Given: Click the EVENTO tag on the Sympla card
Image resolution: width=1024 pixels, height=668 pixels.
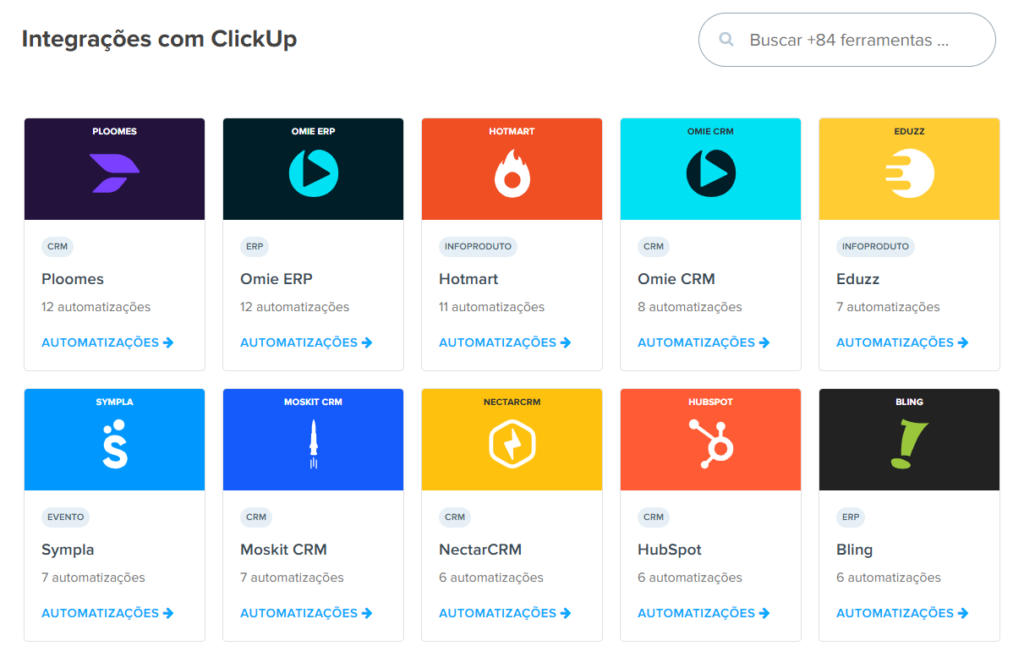Looking at the screenshot, I should [66, 517].
